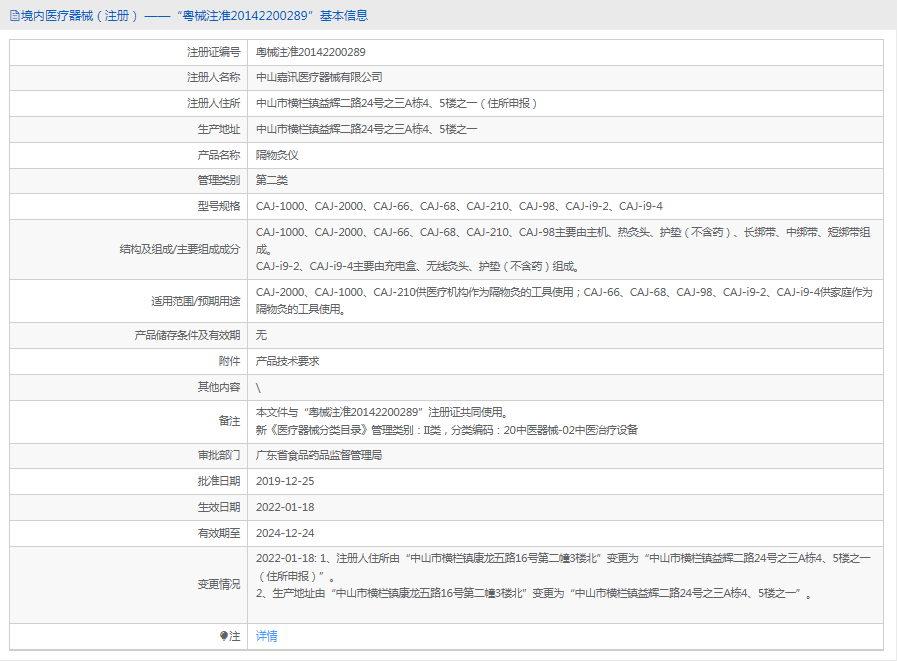The height and width of the screenshot is (661, 899).
Task: Click the 有效期至 row label
Action: click(219, 533)
